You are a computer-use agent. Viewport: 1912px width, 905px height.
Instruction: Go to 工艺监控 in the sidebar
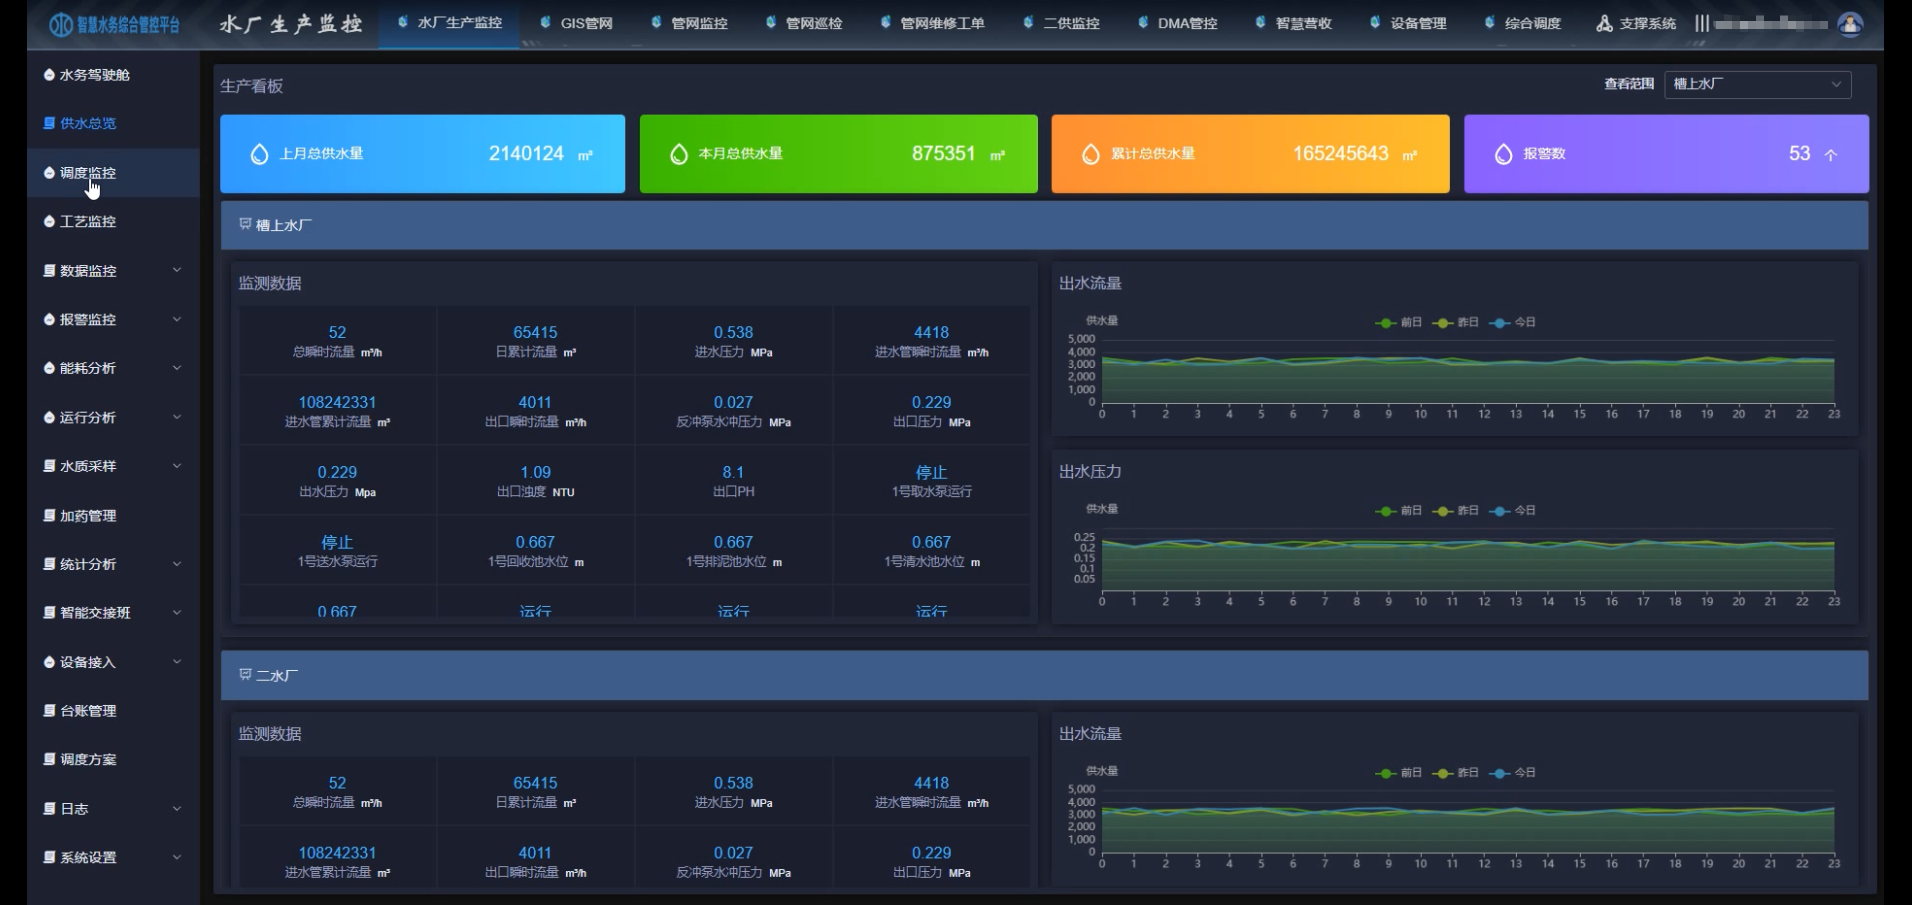point(87,221)
